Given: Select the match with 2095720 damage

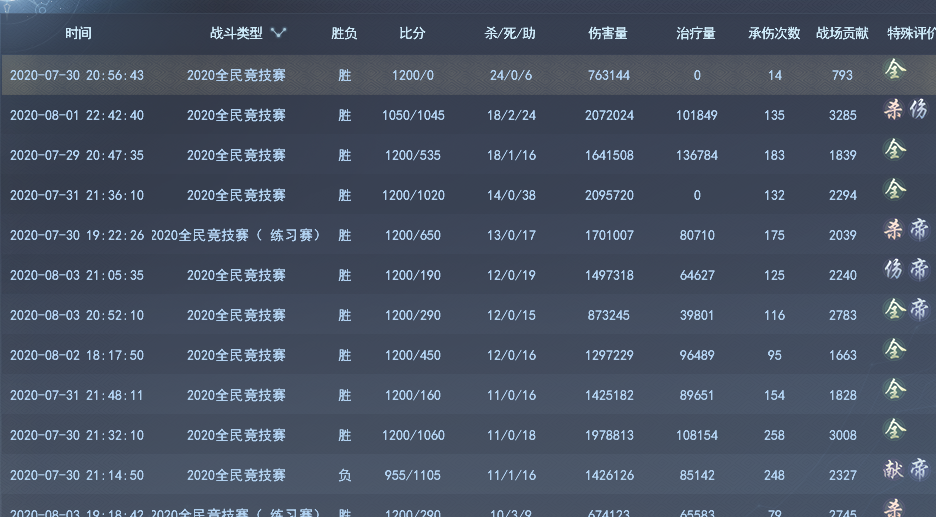Looking at the screenshot, I should [x=608, y=195].
